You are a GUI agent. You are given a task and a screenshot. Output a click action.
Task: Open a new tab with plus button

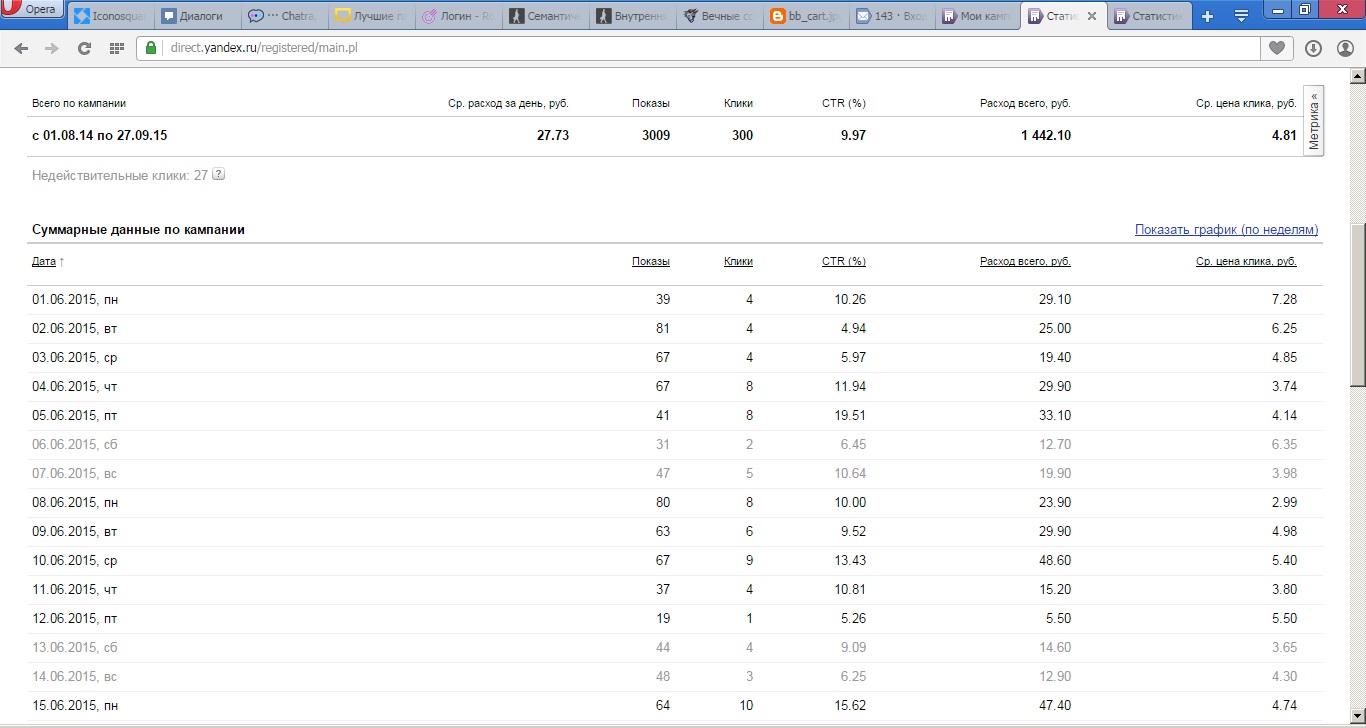(1207, 16)
